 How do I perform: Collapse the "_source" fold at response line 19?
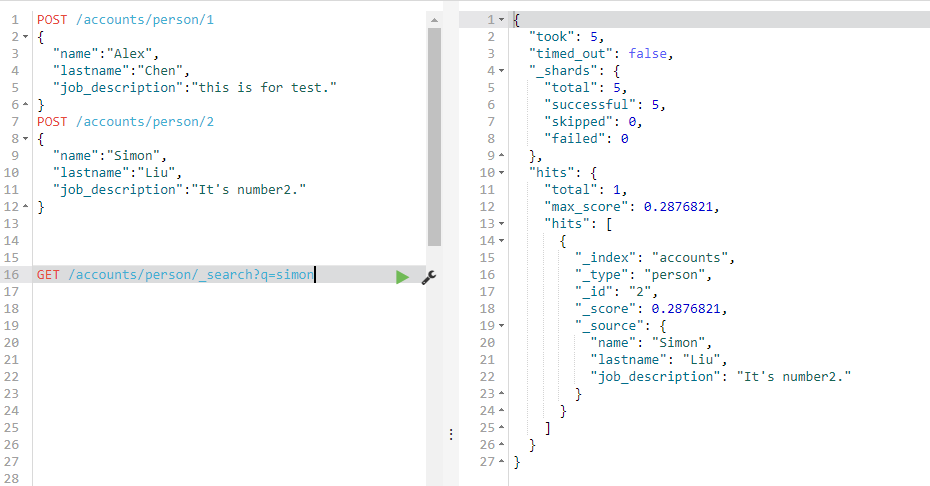click(x=502, y=326)
